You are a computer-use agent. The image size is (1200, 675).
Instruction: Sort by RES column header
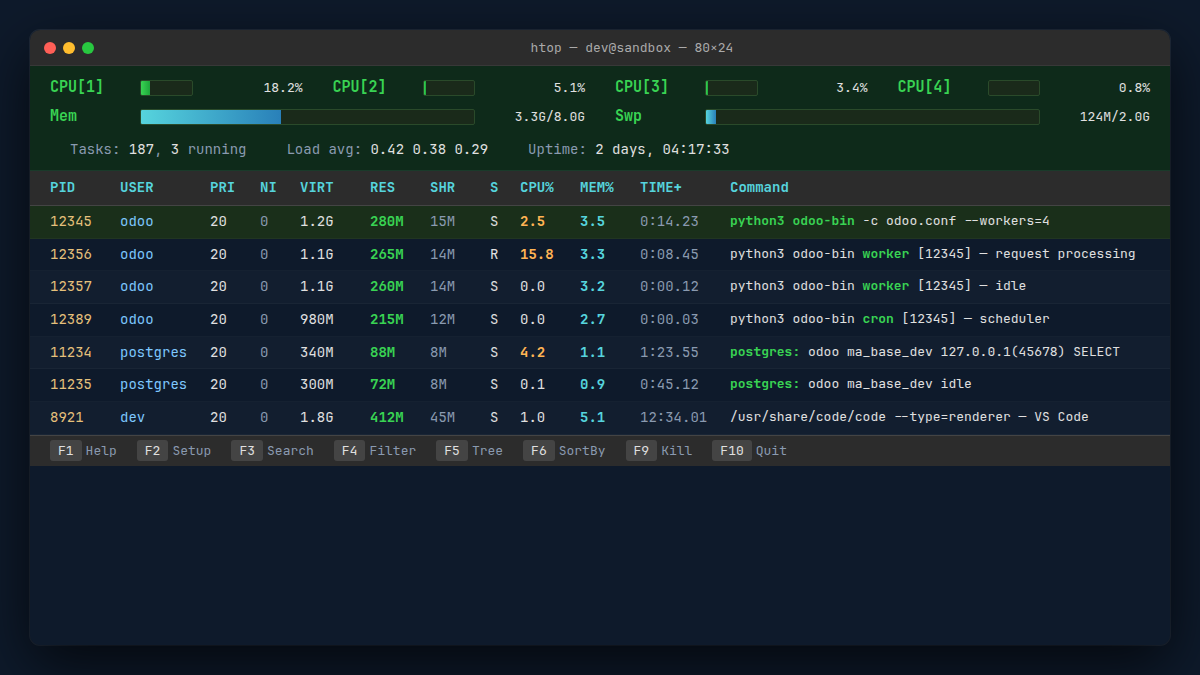[382, 188]
